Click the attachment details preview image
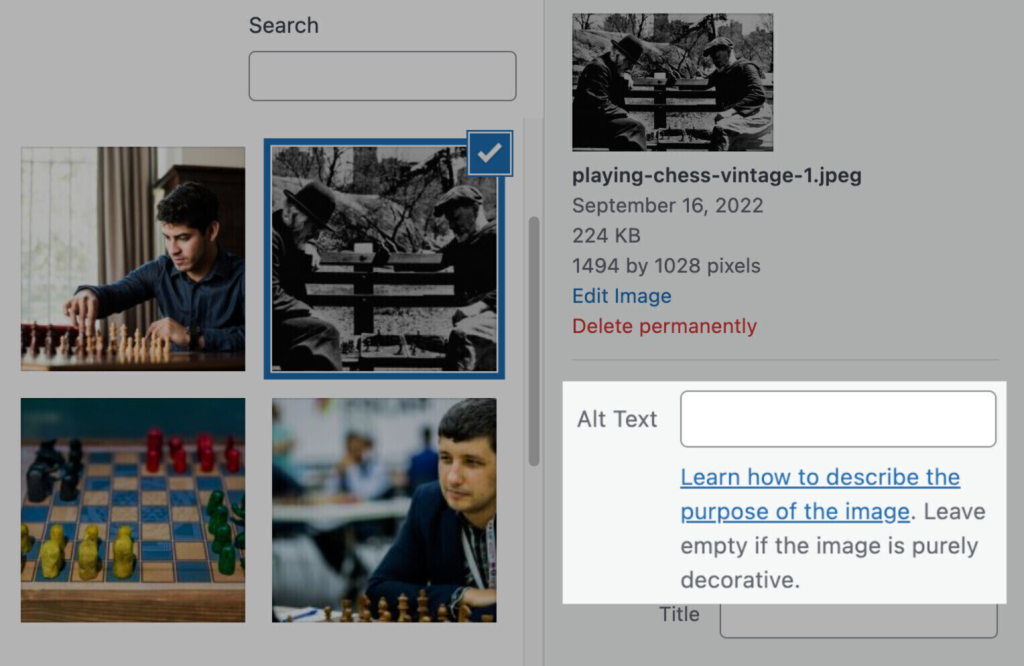 coord(672,82)
